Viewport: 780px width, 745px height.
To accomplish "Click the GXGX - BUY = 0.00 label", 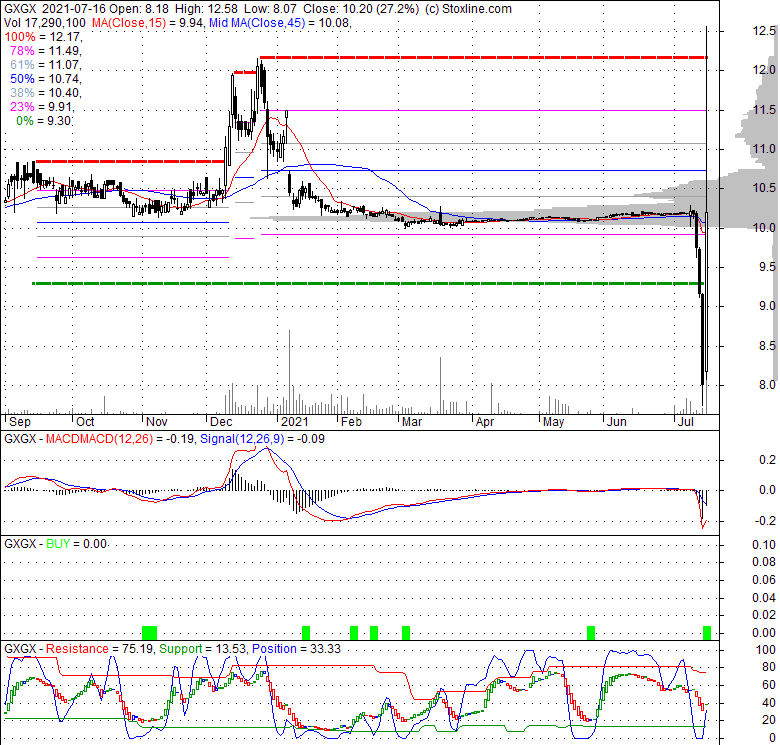I will click(55, 544).
